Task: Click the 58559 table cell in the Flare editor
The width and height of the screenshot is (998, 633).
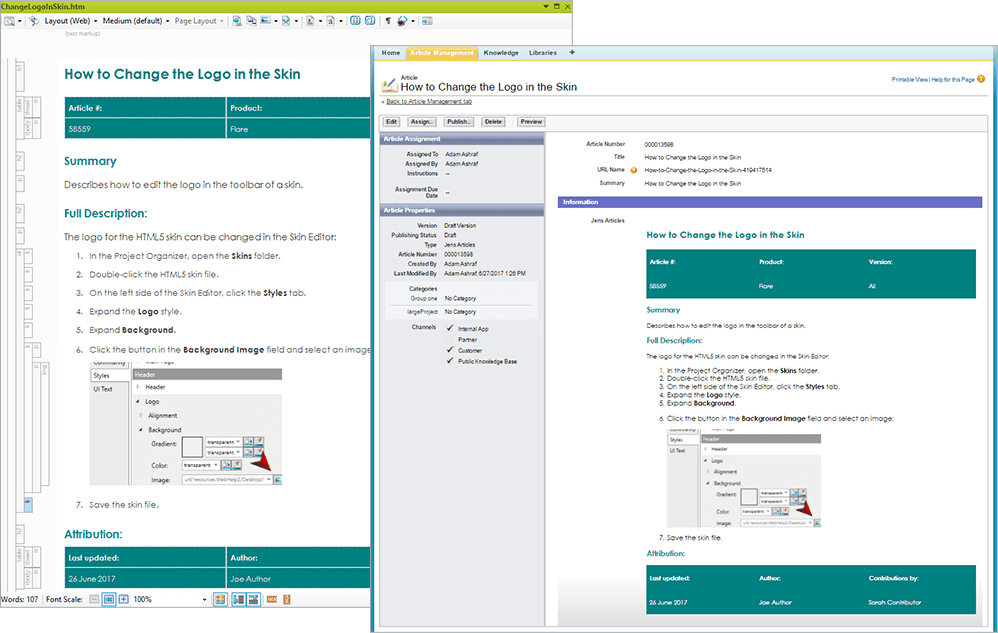Action: (x=145, y=129)
